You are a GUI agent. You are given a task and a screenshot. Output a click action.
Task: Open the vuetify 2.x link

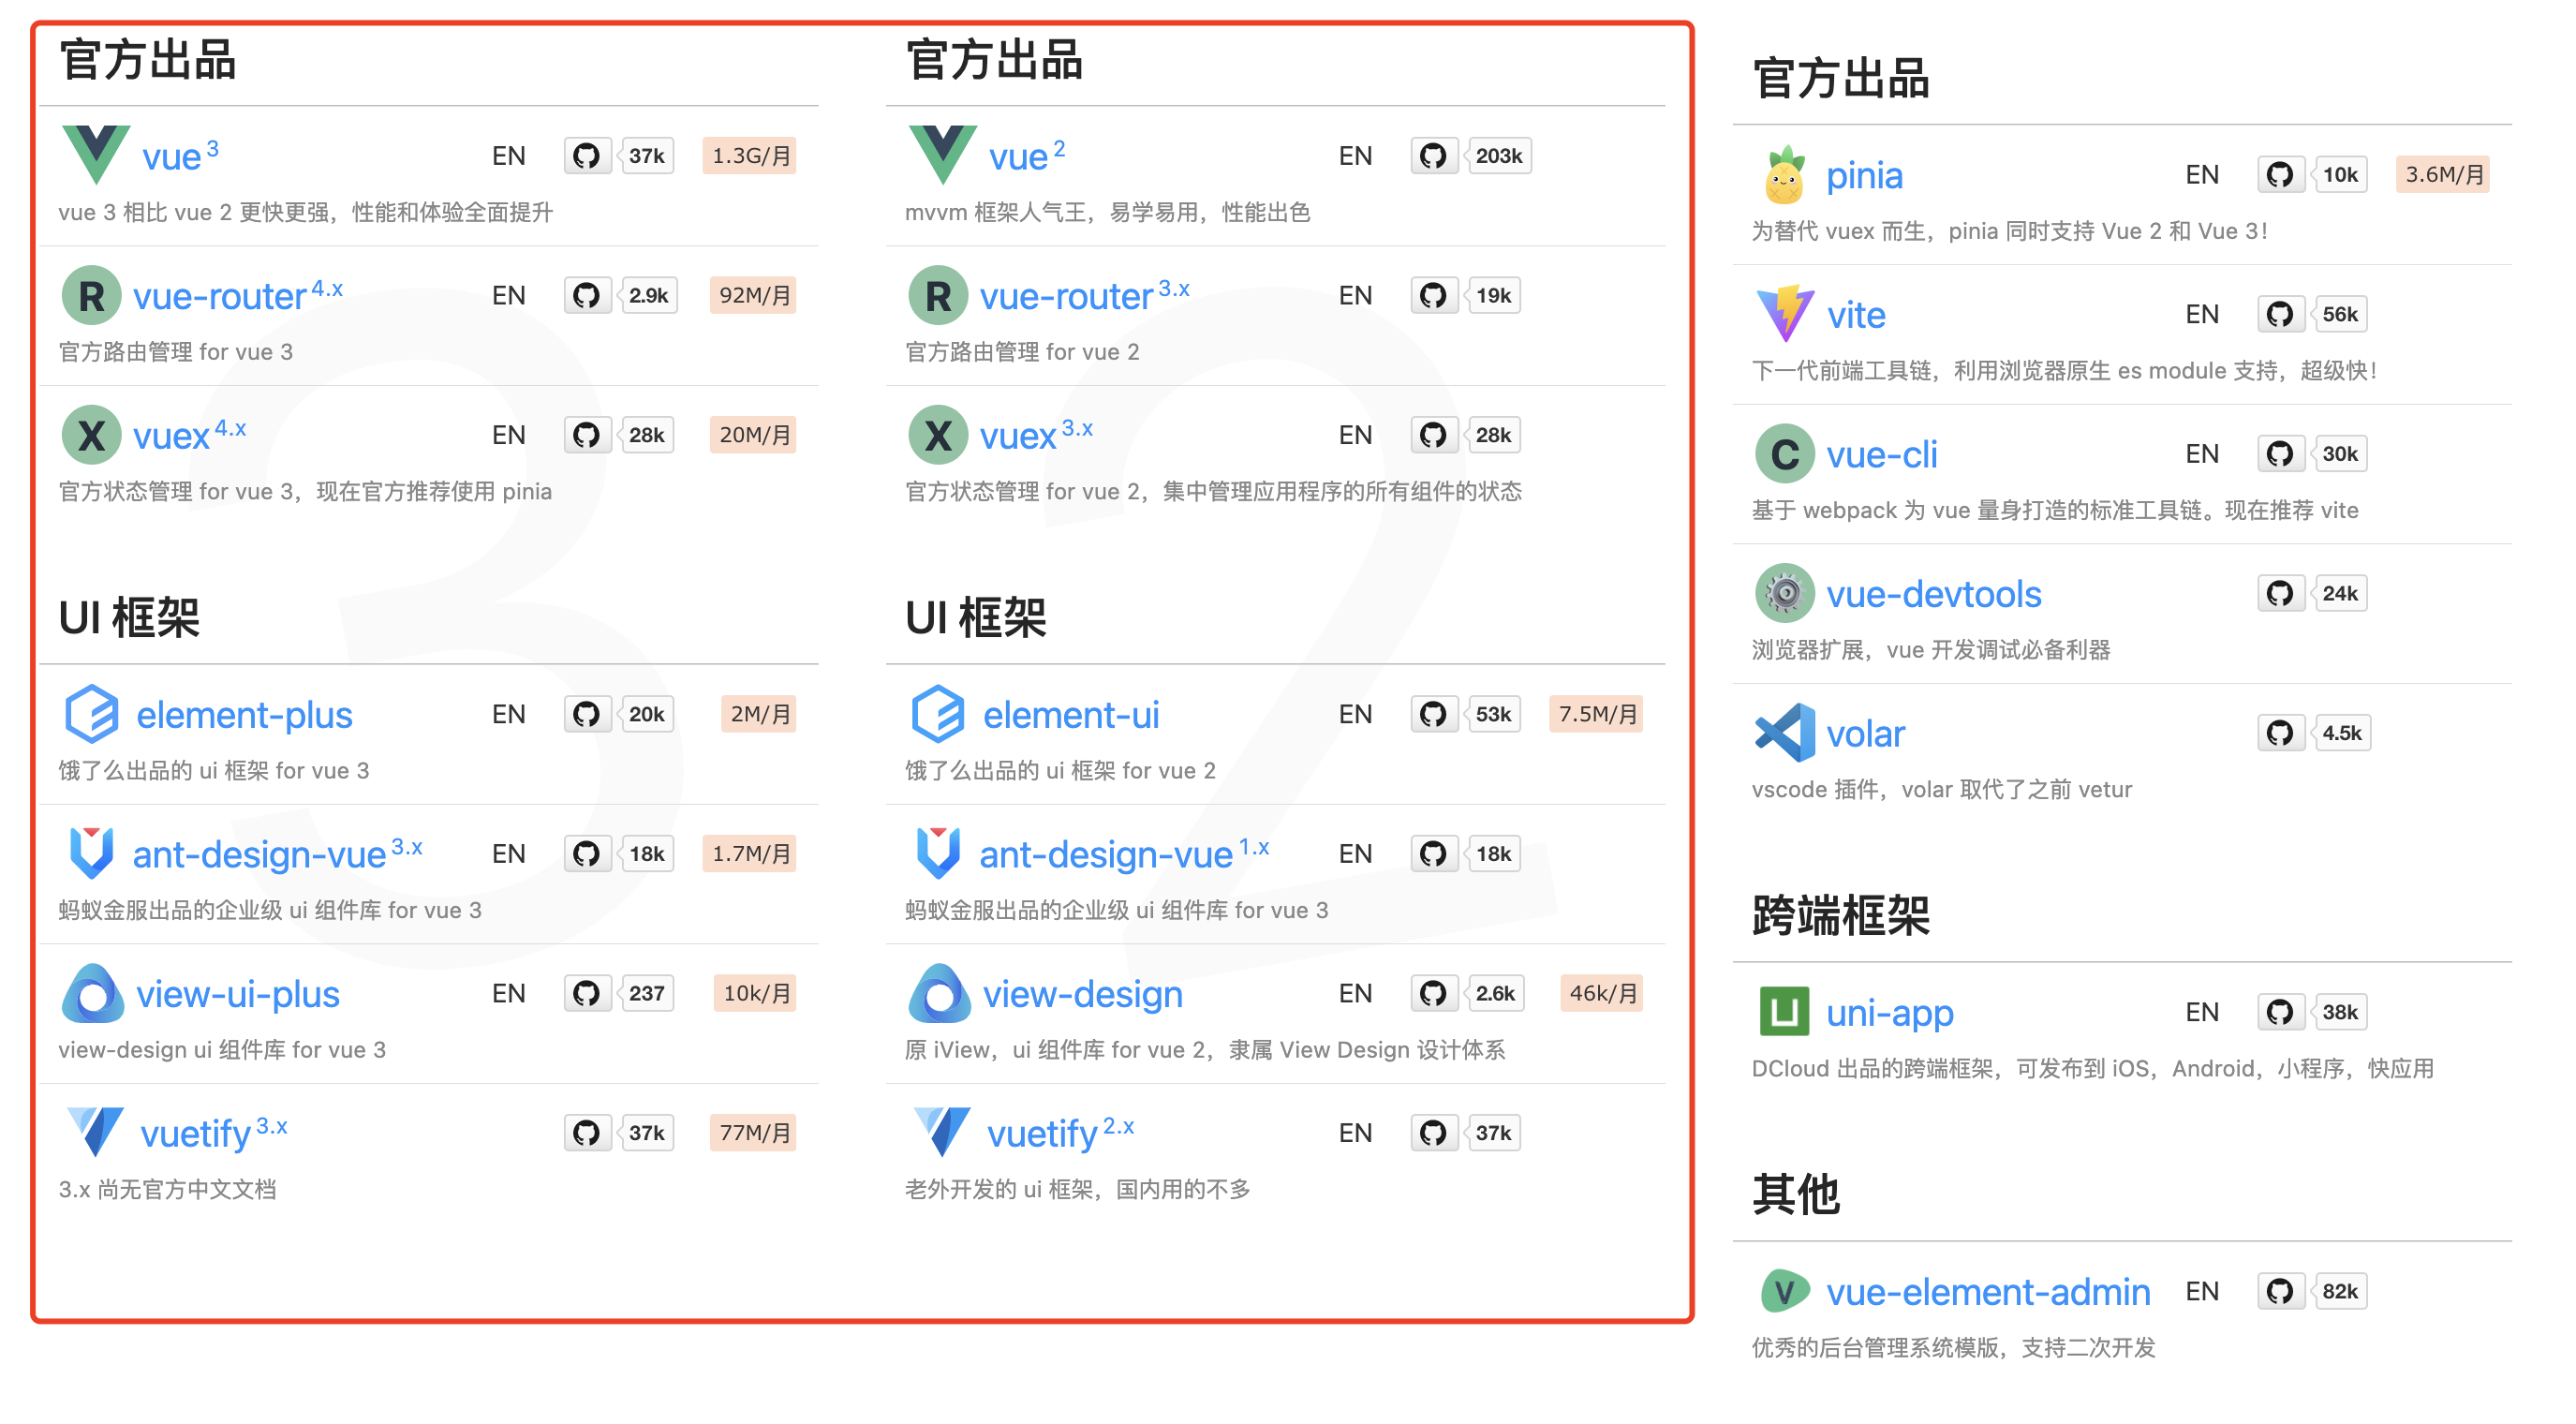[1061, 1133]
